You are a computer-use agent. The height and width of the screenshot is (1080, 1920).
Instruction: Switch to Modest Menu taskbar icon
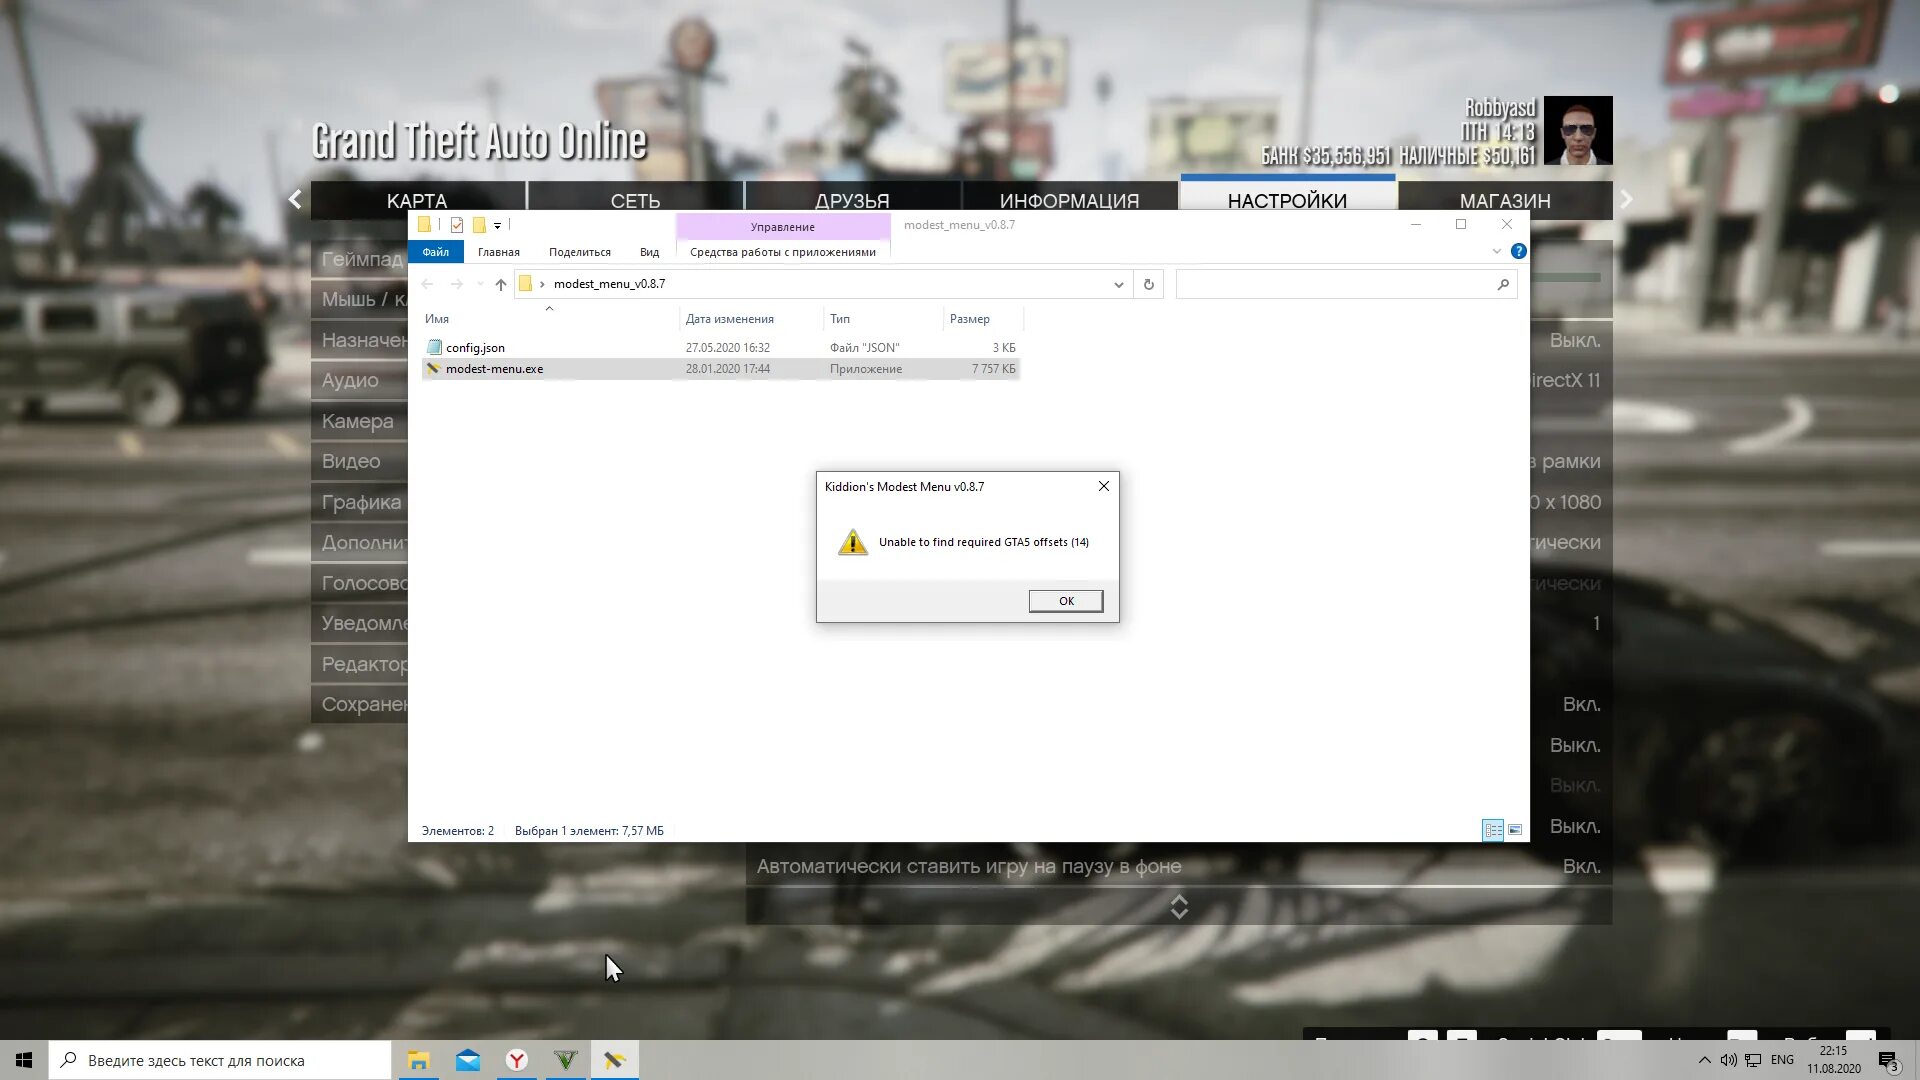tap(614, 1060)
